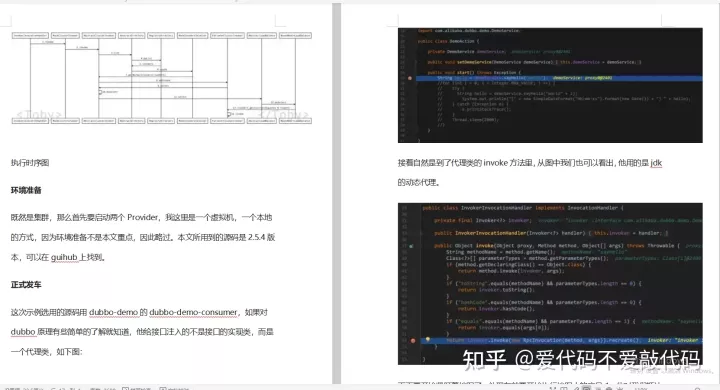Click the line starting dubbo 原理有些简单的了解
The width and height of the screenshot is (720, 390).
point(142,332)
